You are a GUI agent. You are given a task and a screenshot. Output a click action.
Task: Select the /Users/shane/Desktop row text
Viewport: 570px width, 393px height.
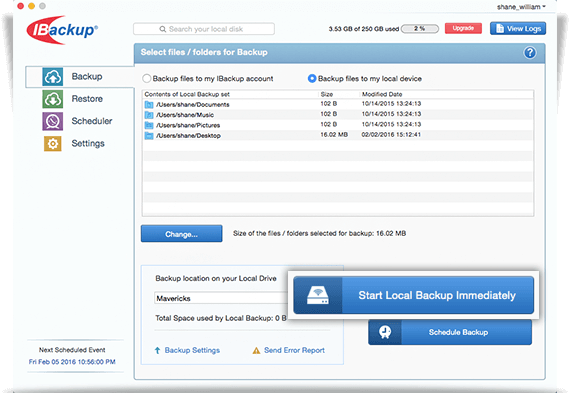[188, 136]
